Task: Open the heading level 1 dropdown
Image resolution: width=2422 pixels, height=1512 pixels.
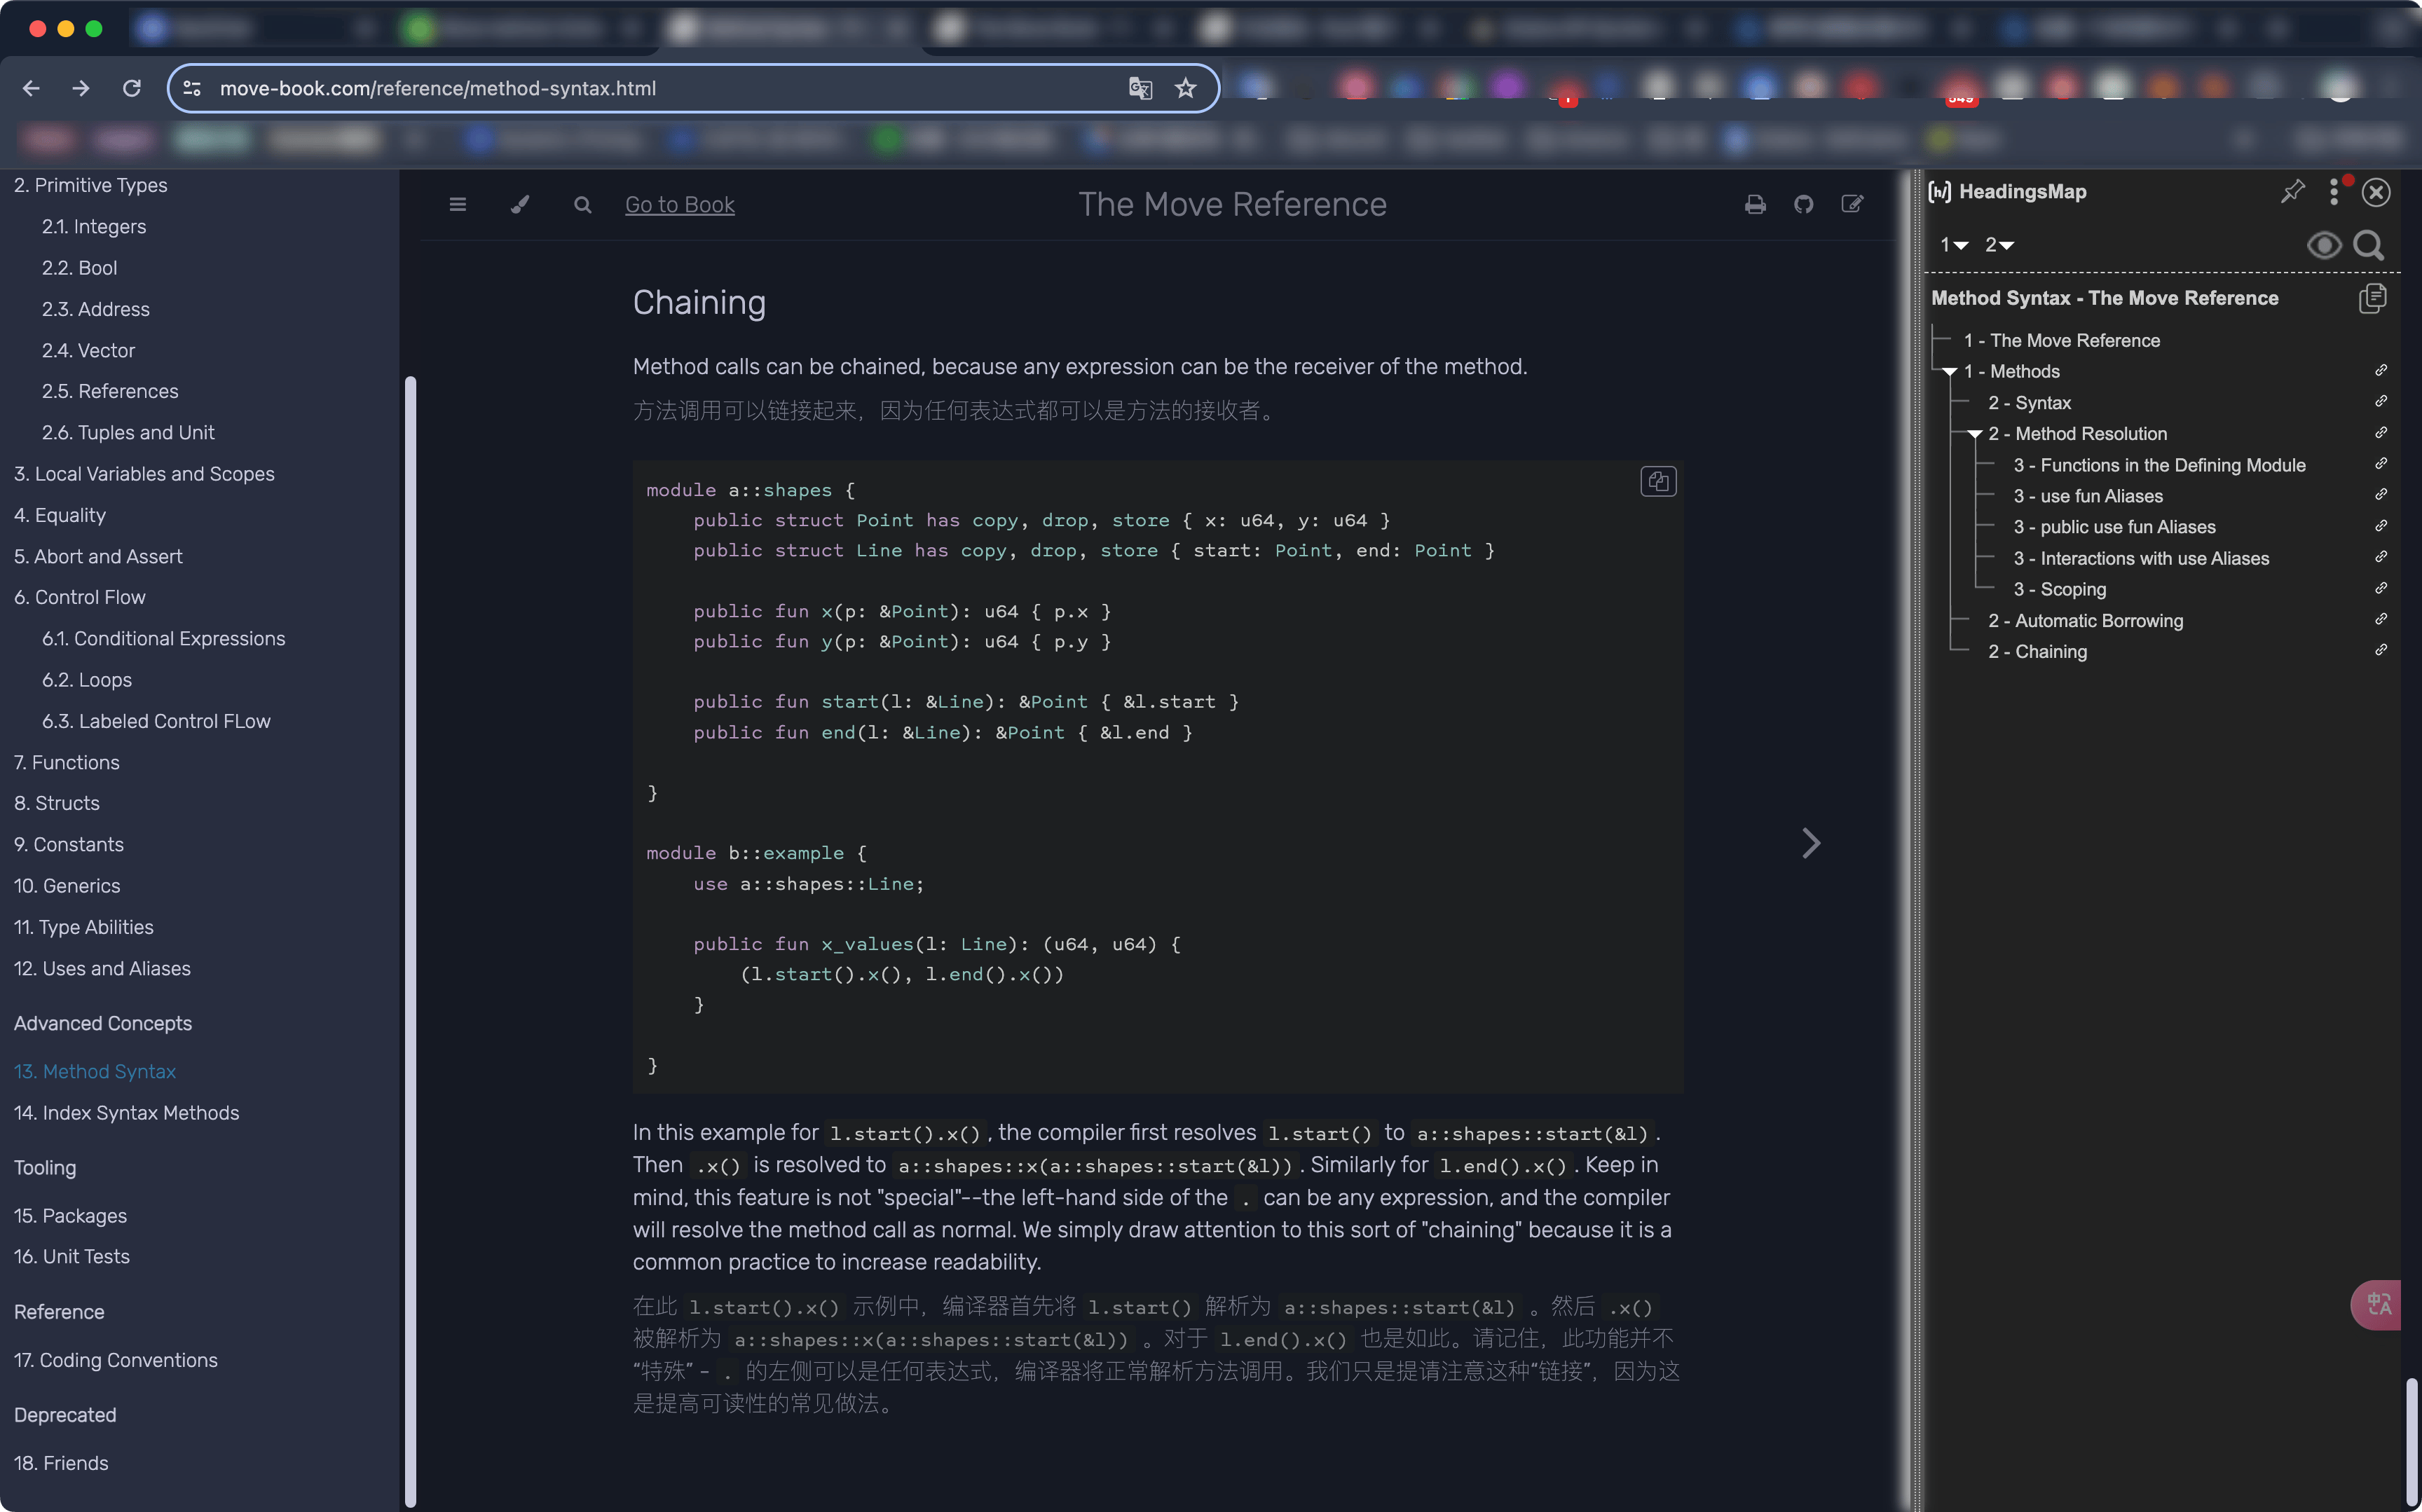Action: pos(1954,245)
